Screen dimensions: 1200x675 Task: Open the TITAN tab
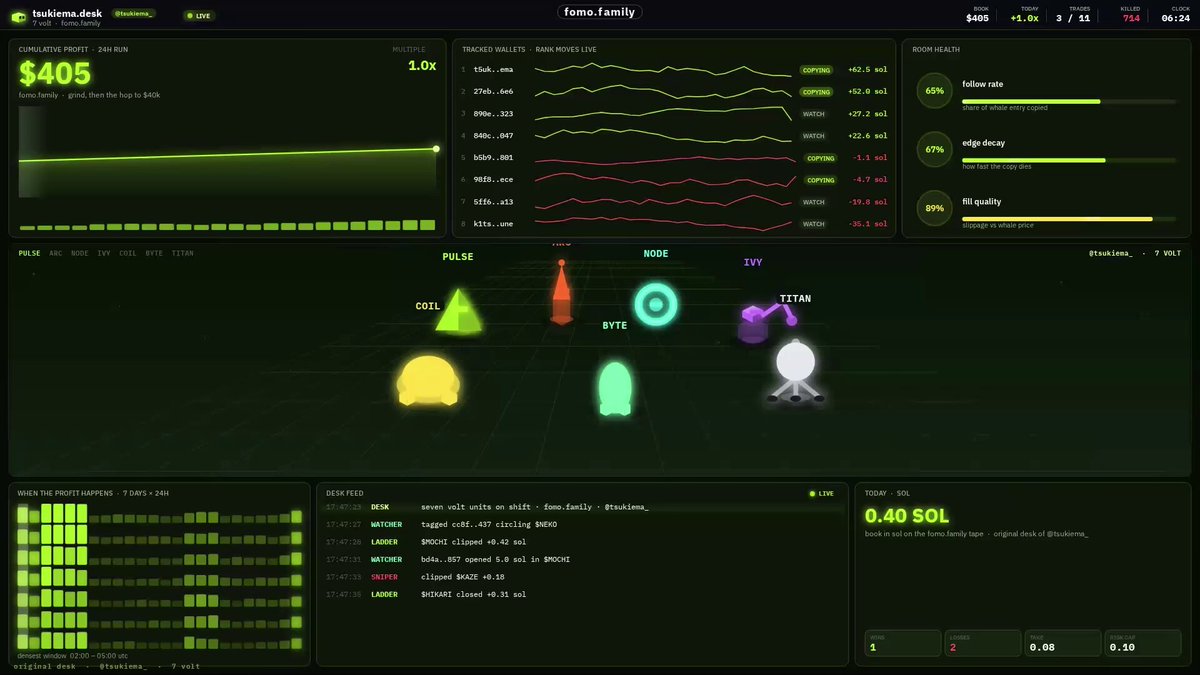click(182, 253)
